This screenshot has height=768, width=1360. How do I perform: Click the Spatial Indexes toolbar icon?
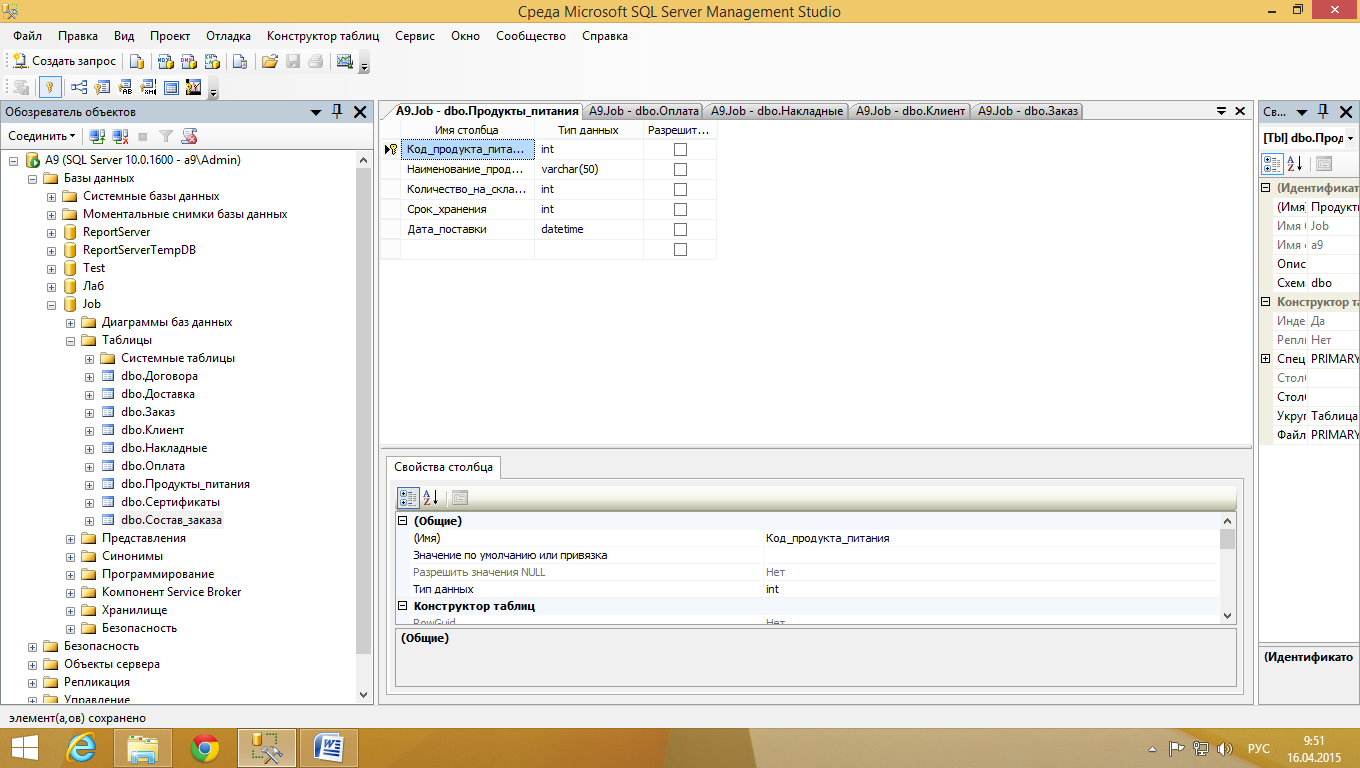[194, 87]
